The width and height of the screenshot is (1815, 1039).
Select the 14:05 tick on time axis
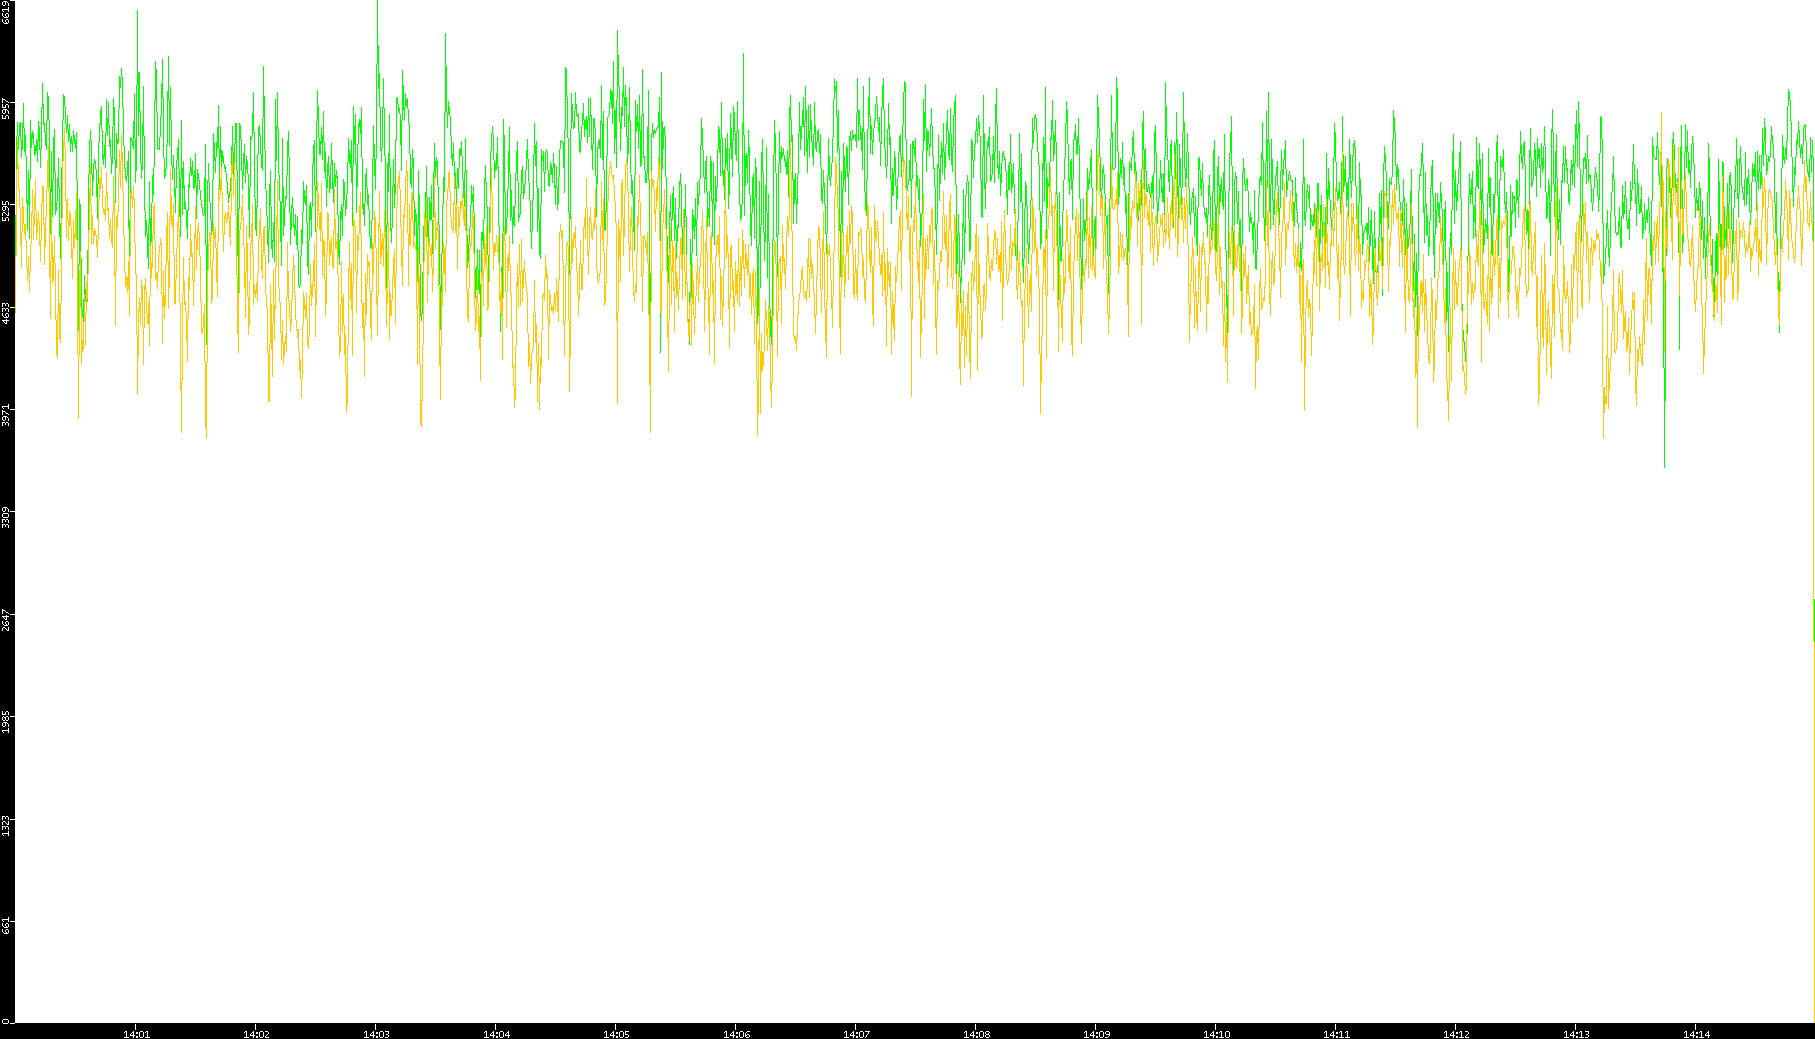(x=616, y=1033)
